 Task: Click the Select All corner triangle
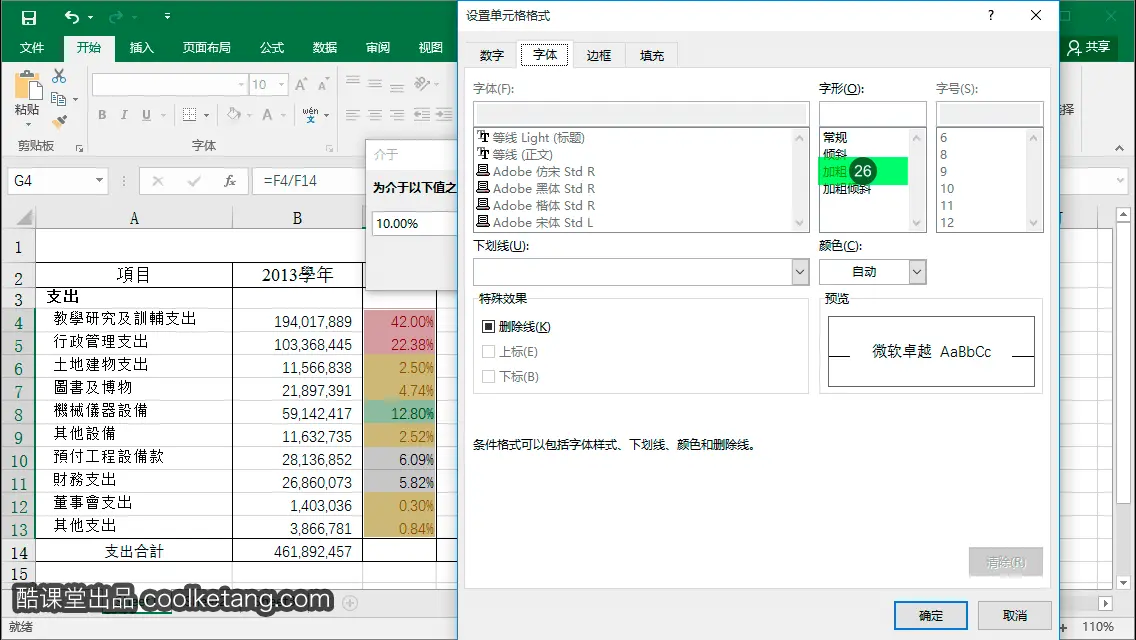tap(24, 217)
